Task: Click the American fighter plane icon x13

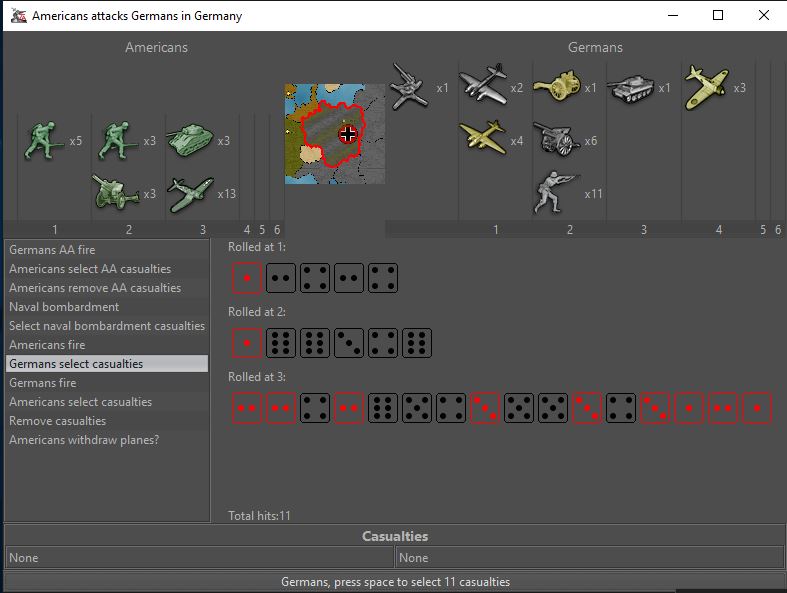Action: pyautogui.click(x=190, y=194)
